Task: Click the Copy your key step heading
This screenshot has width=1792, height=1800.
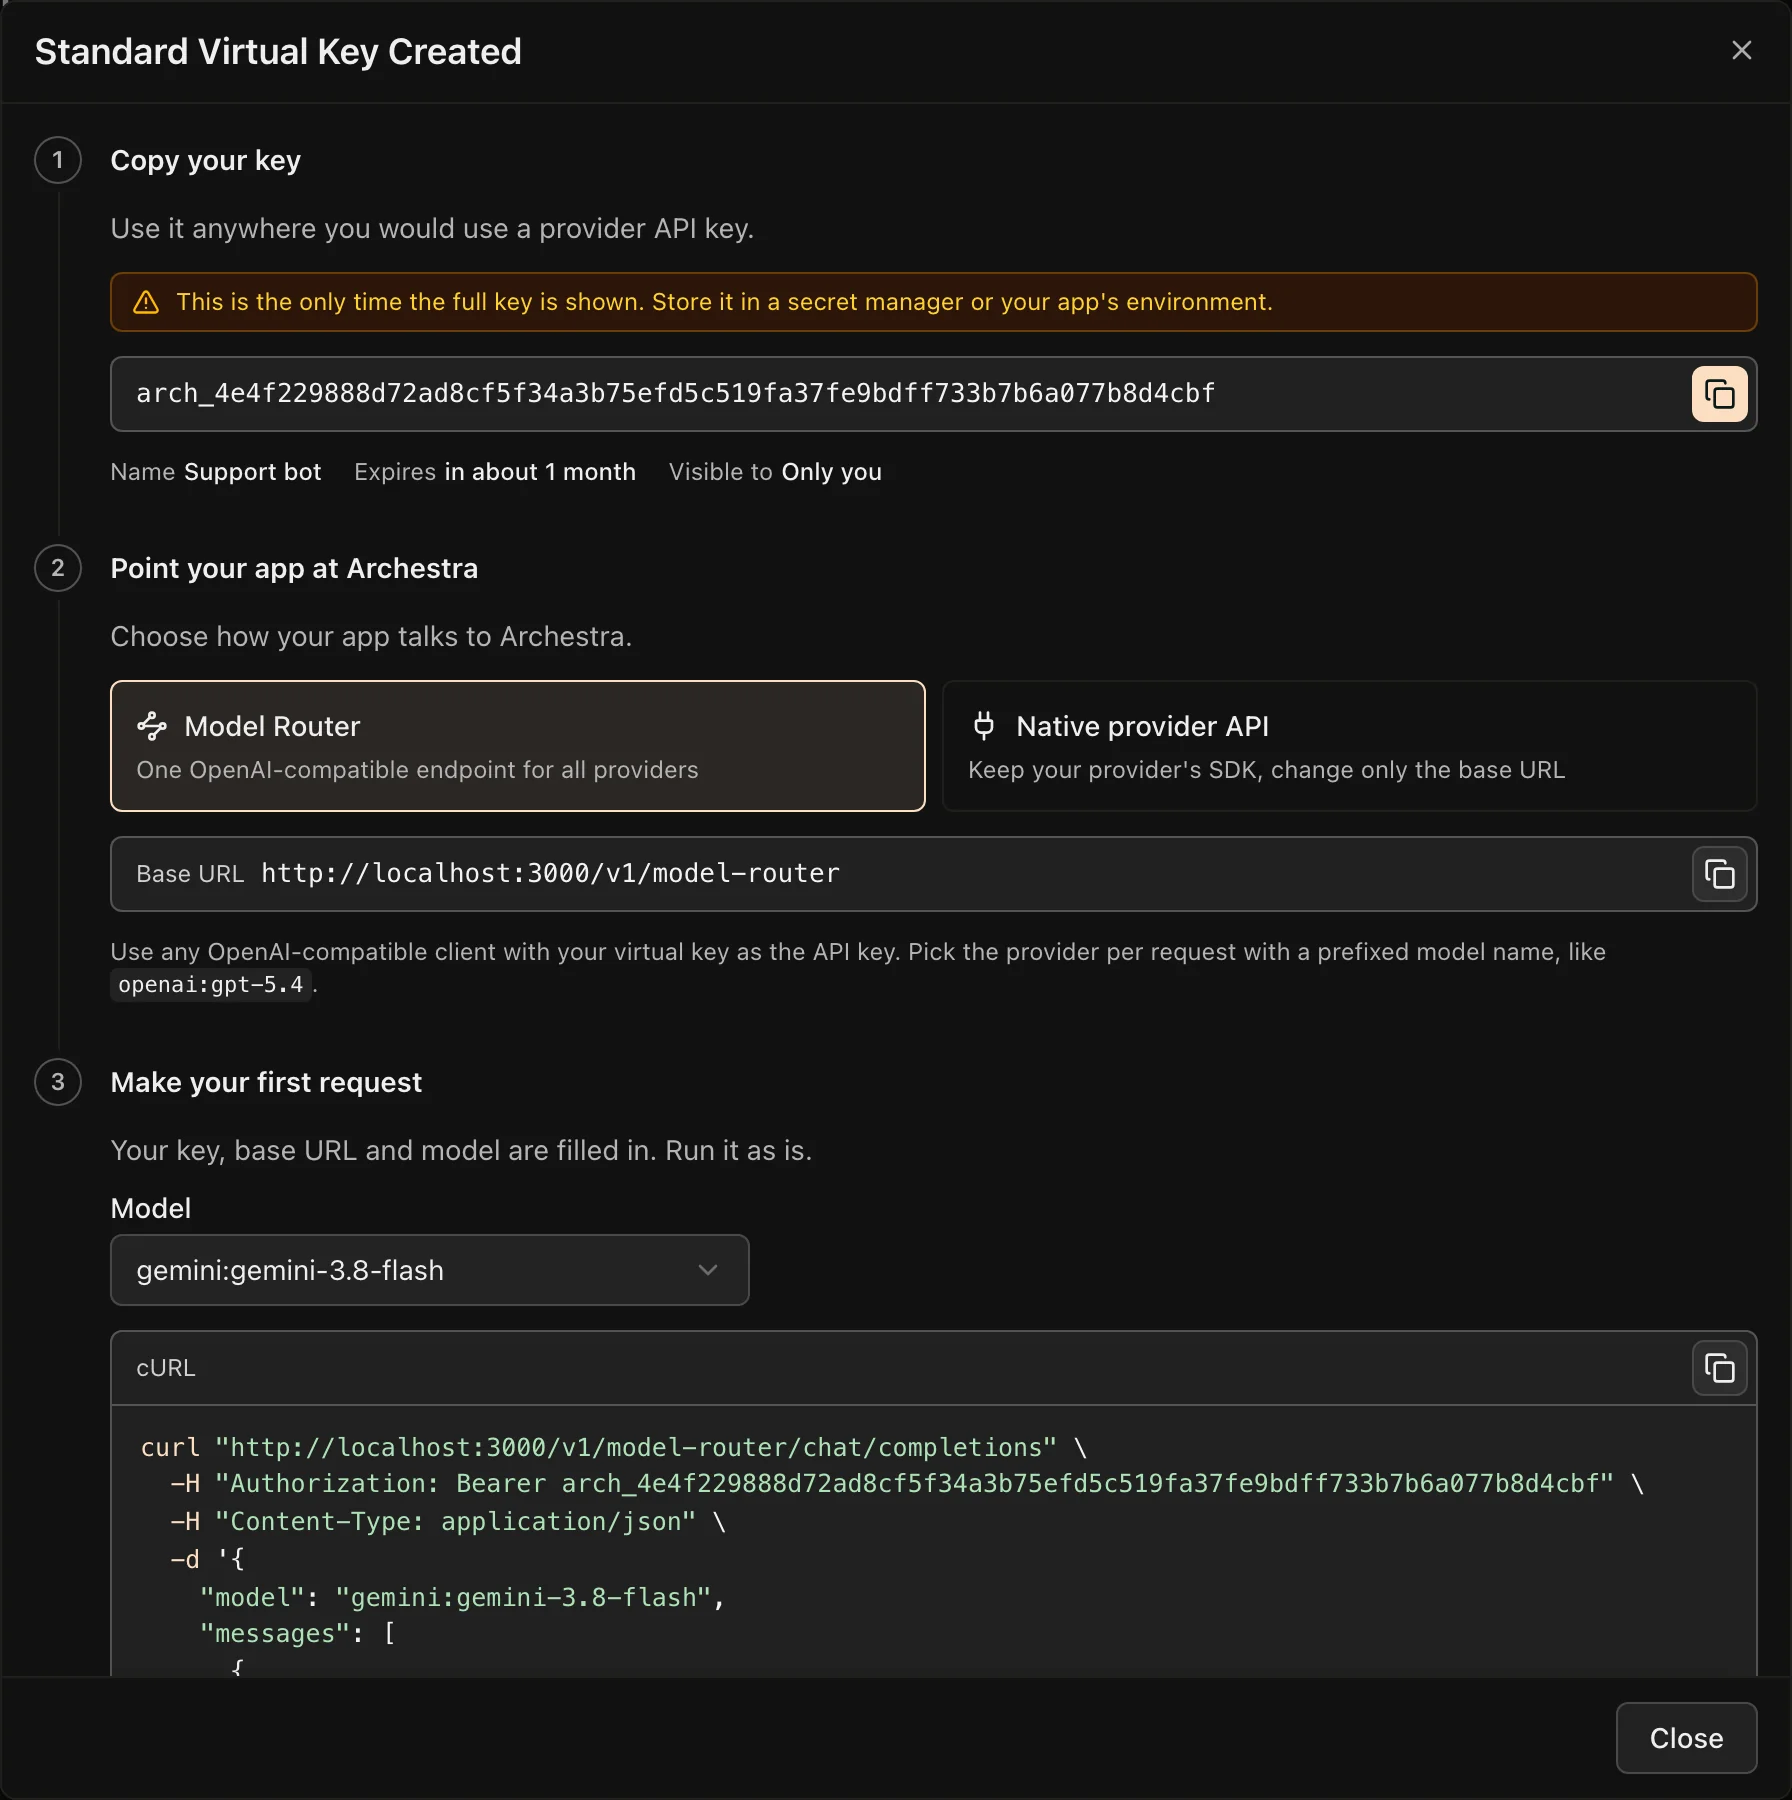Action: coord(206,160)
